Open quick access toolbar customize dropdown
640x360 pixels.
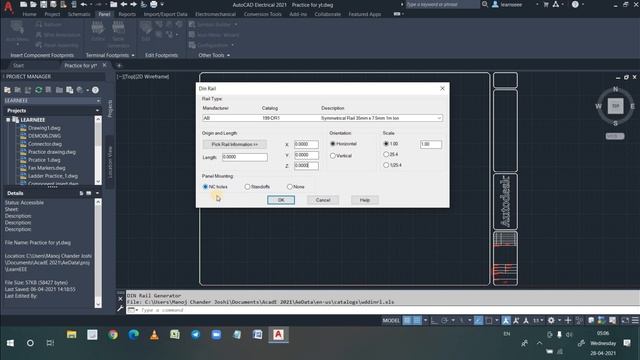coord(162,4)
